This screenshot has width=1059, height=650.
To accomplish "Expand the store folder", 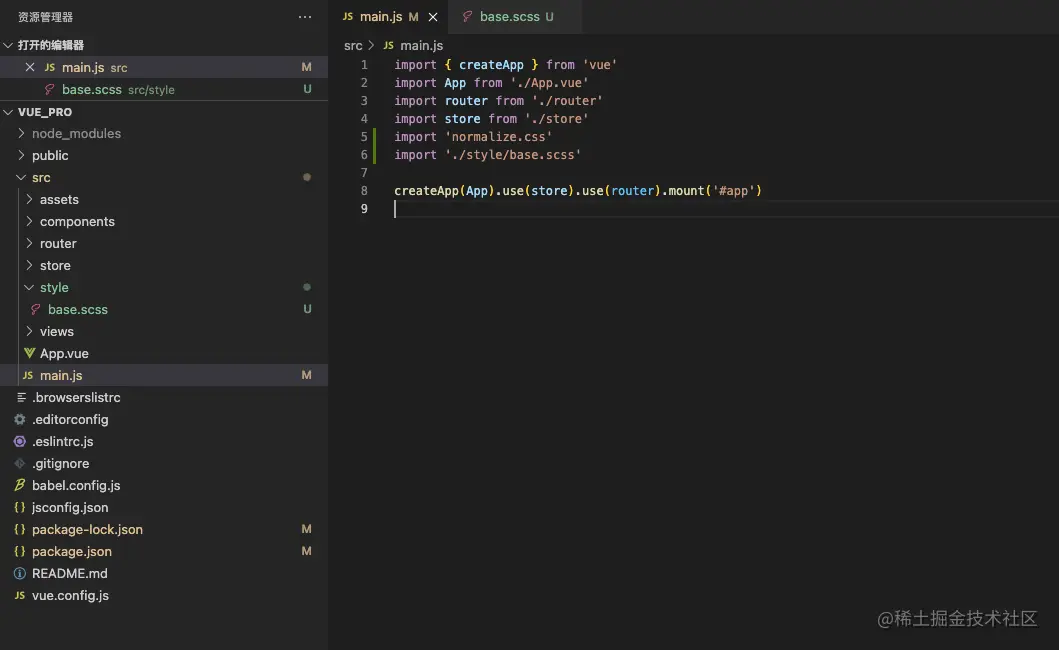I will [29, 266].
